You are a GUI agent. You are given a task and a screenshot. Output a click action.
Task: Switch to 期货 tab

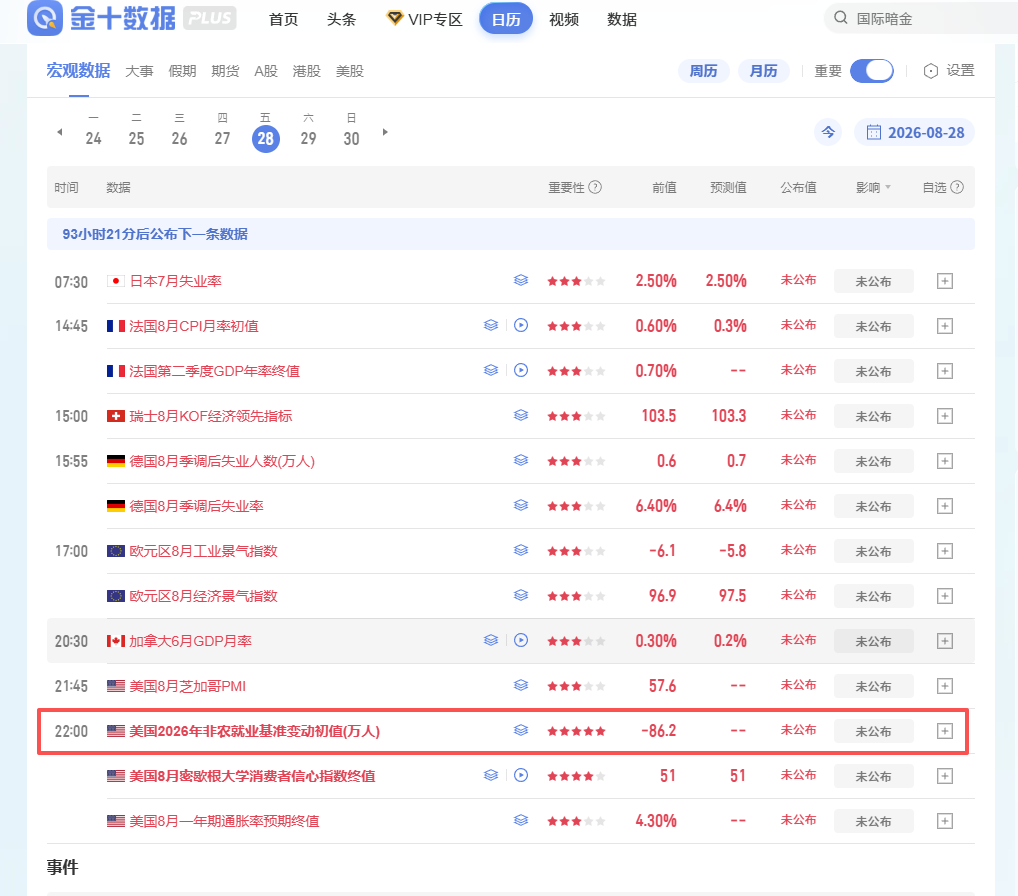[x=225, y=71]
